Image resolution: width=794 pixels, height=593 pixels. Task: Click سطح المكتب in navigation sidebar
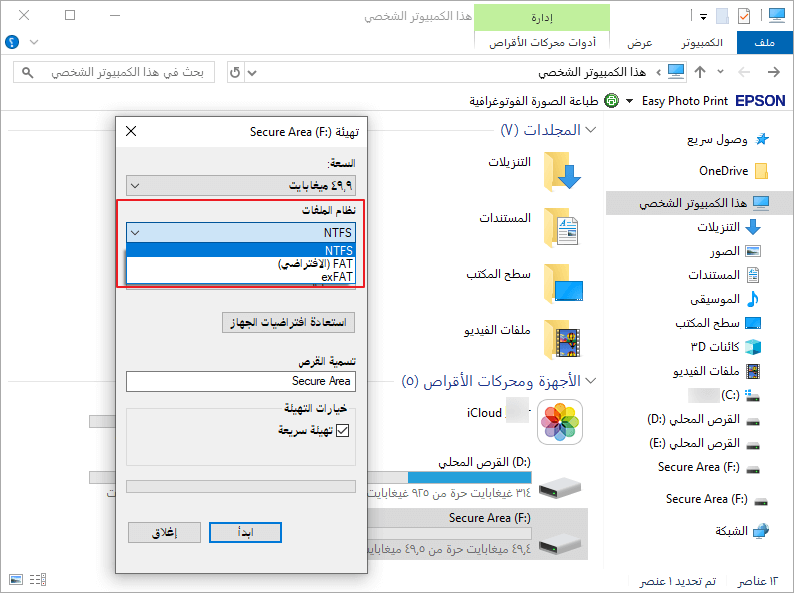718,323
